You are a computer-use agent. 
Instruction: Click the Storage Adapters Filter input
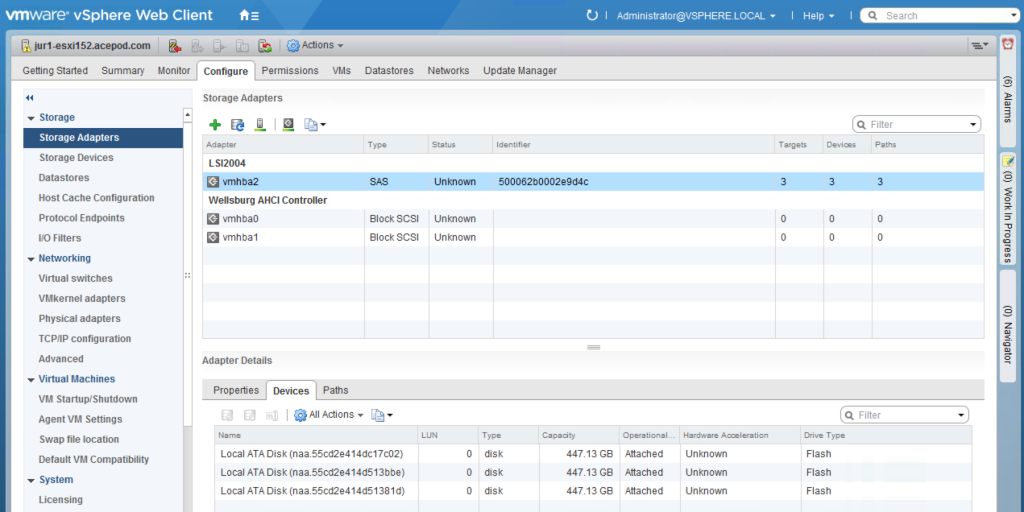tap(917, 124)
